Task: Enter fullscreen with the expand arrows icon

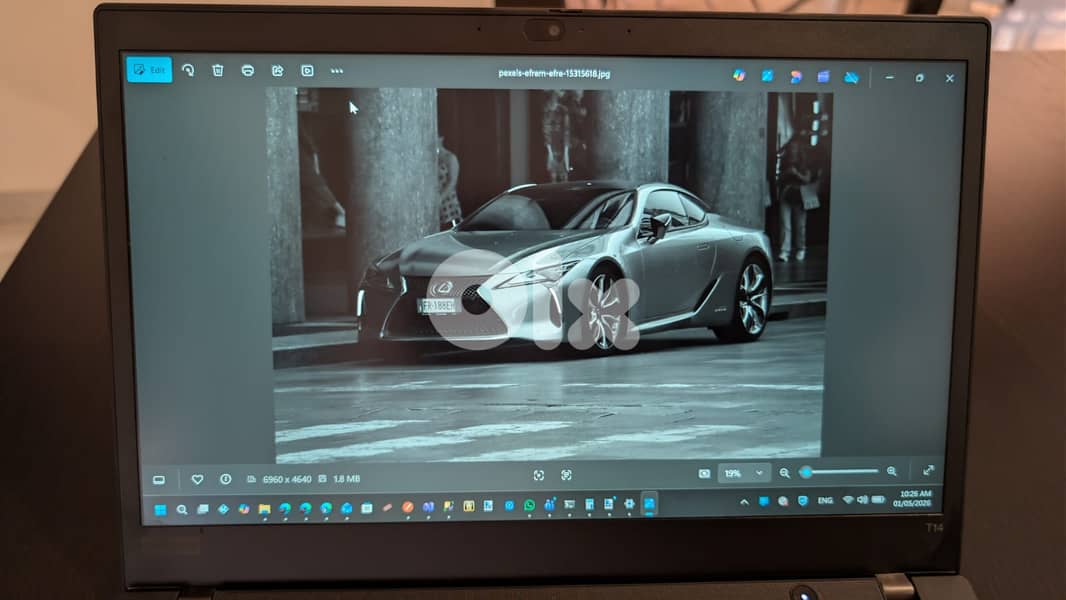Action: tap(929, 470)
